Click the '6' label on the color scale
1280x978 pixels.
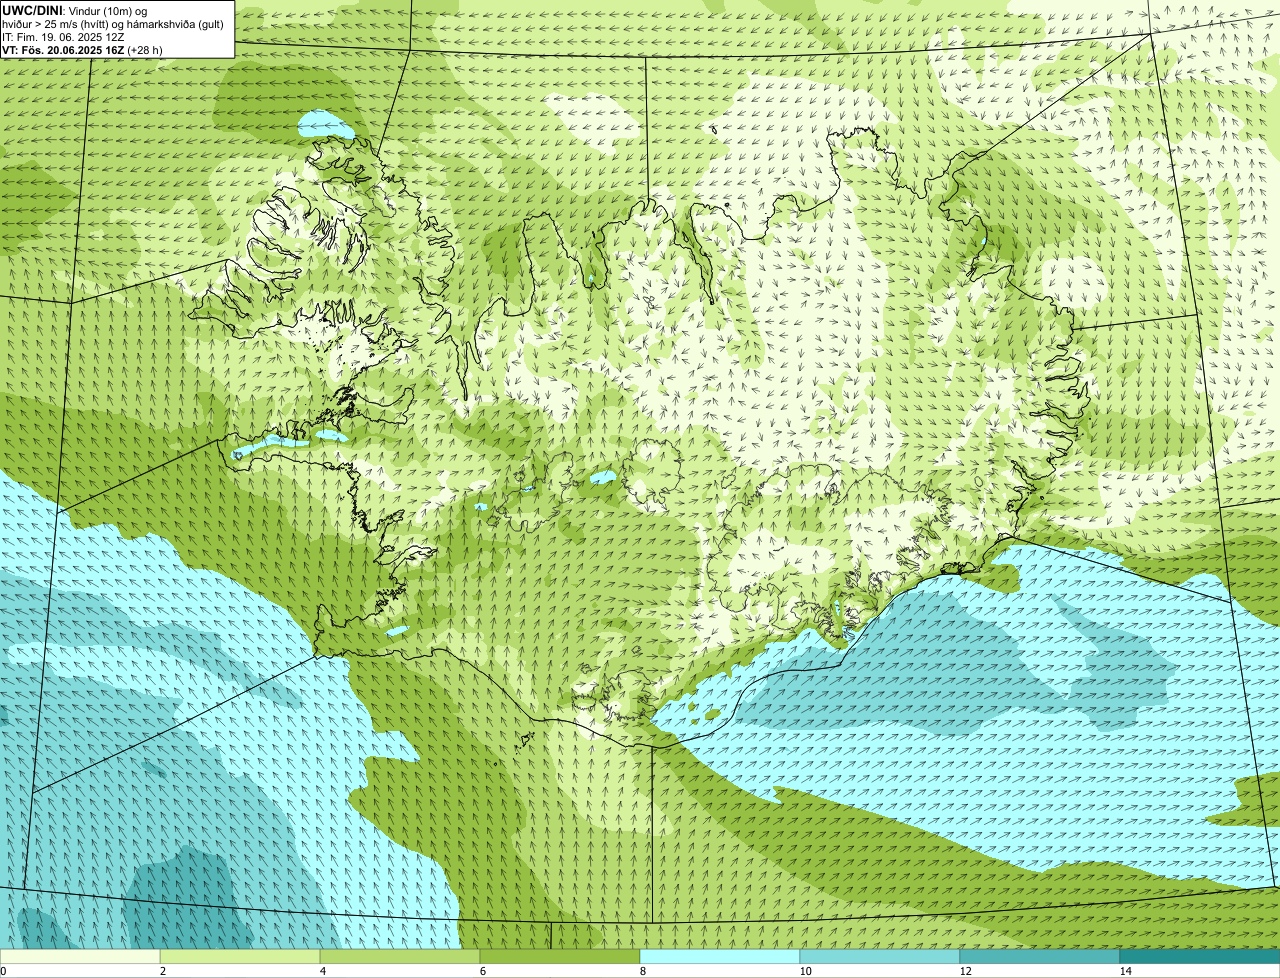[x=482, y=971]
